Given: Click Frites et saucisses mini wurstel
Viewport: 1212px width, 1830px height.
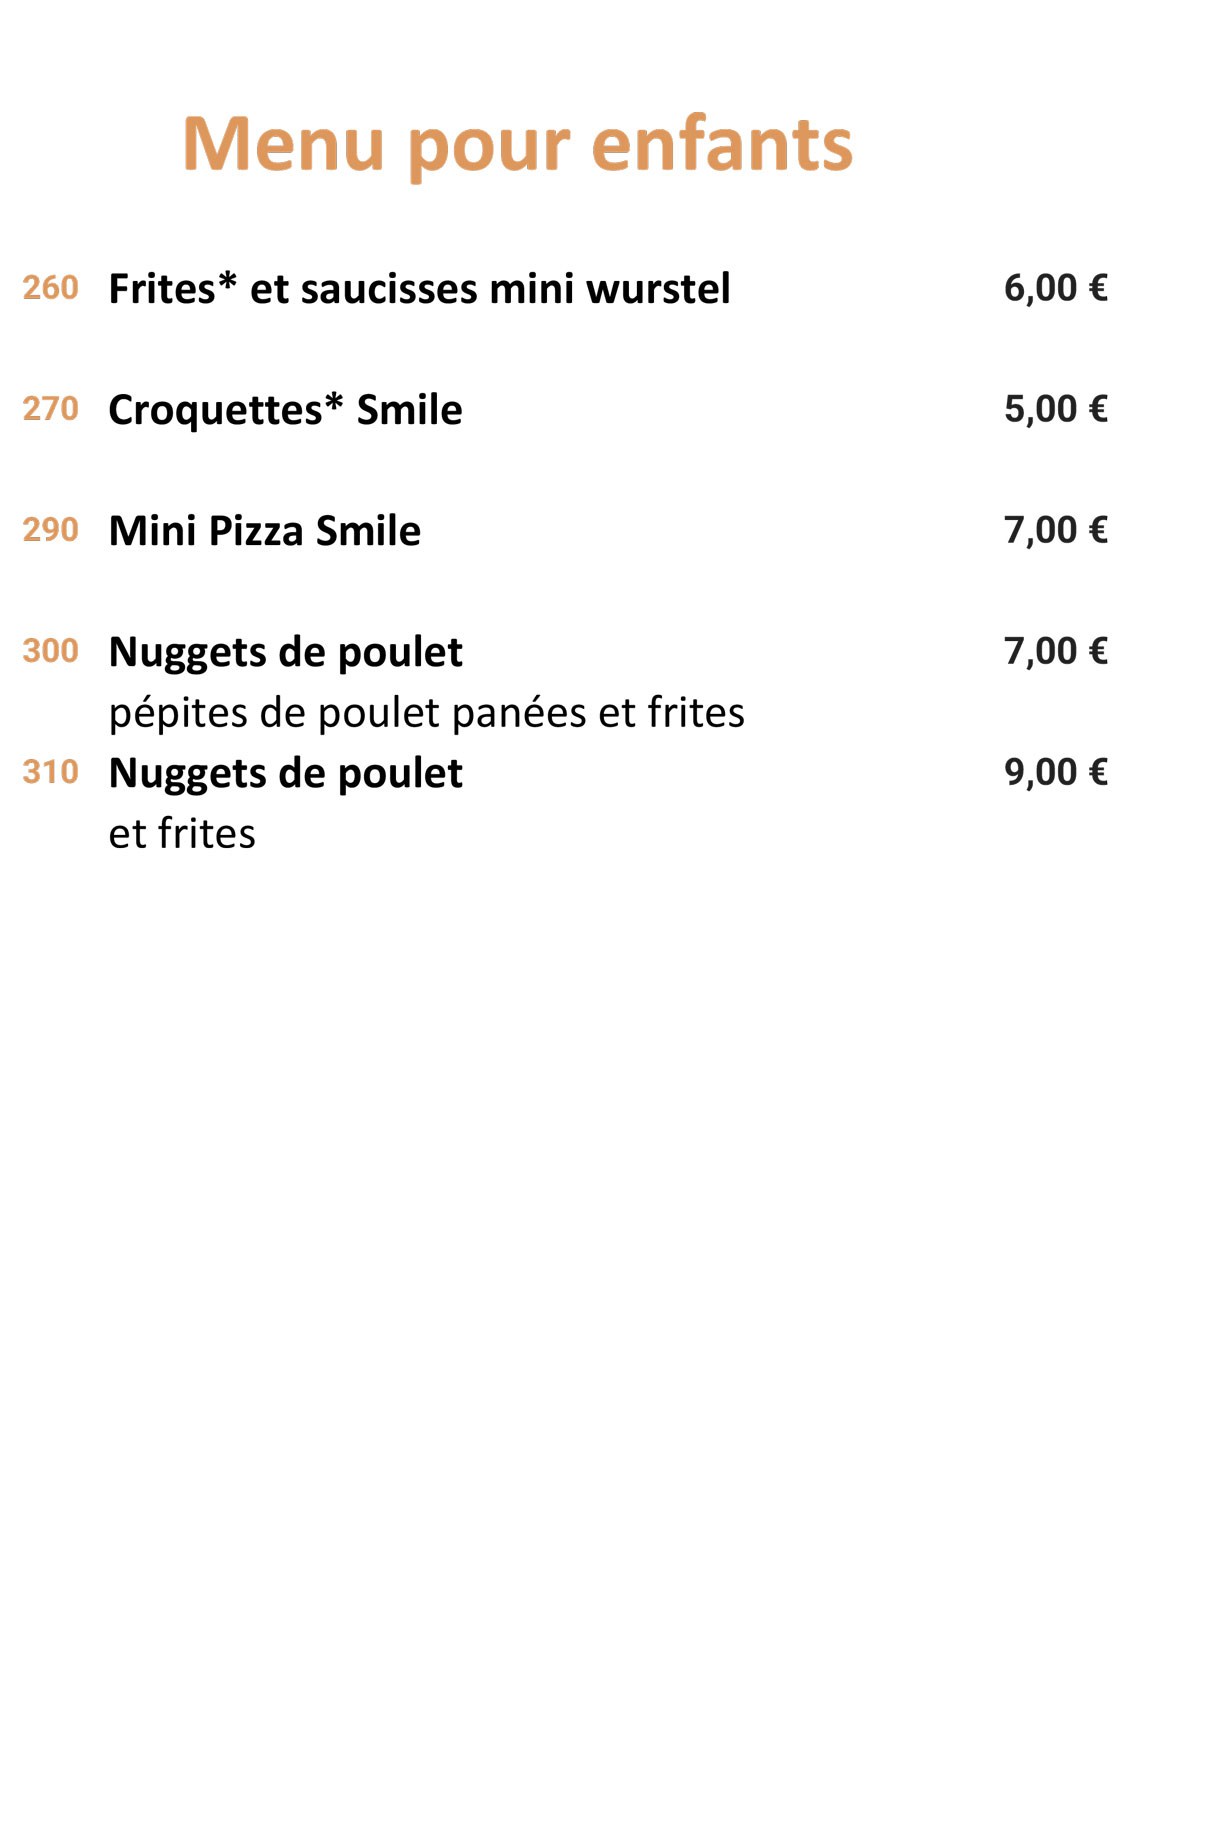Looking at the screenshot, I should [x=419, y=289].
